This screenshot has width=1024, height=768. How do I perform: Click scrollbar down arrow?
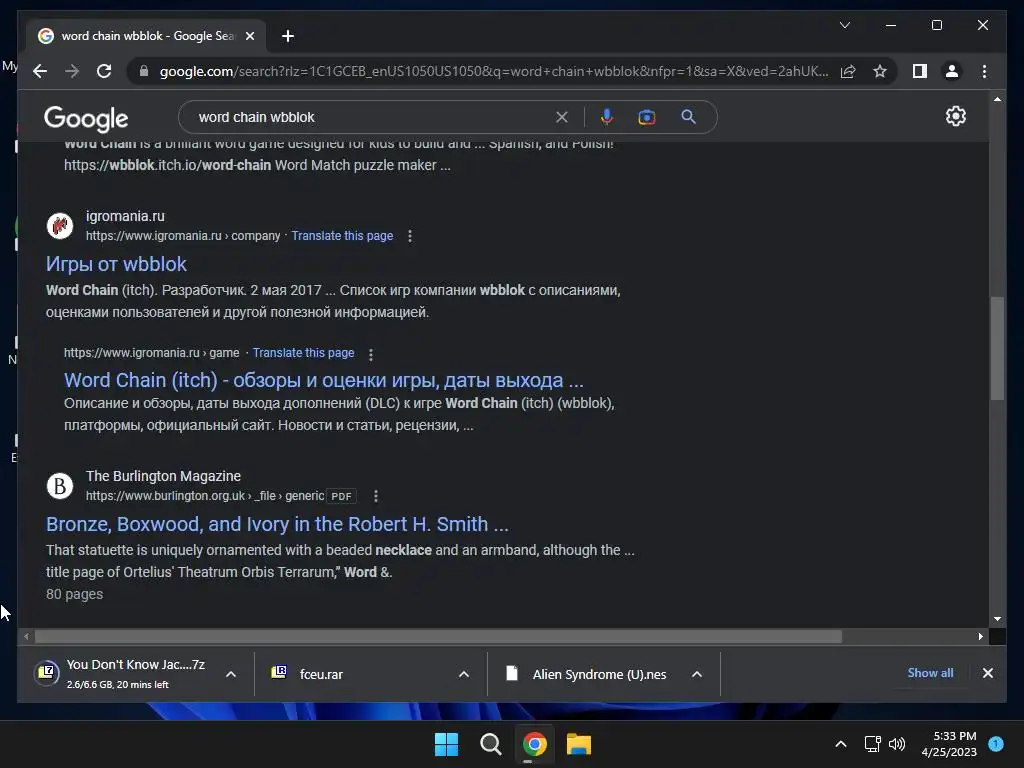click(x=997, y=618)
